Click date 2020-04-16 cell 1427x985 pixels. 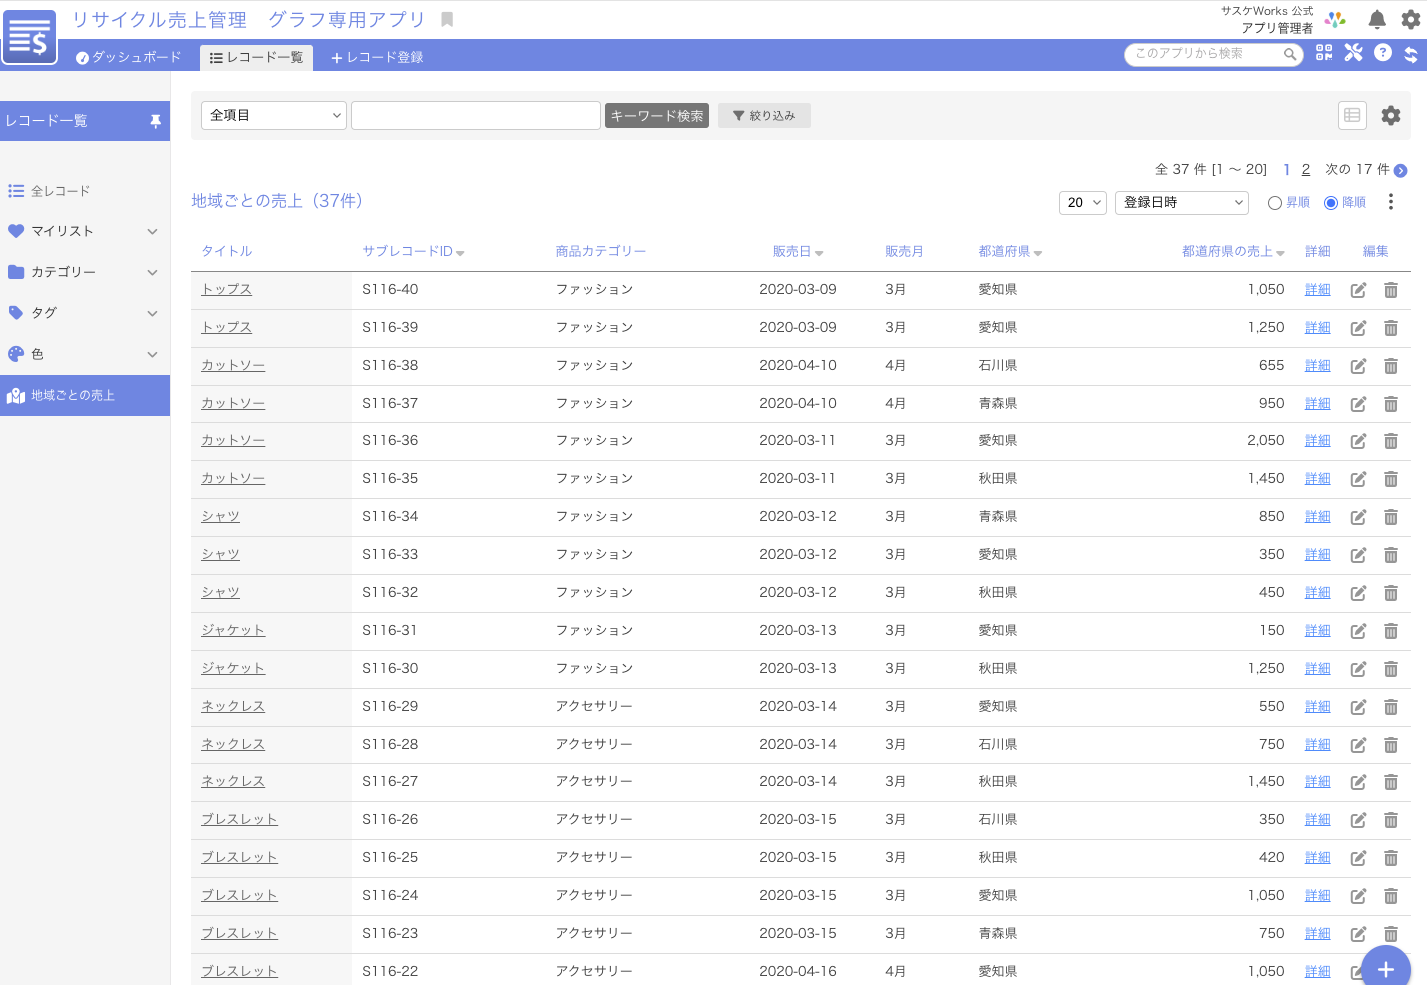pyautogui.click(x=798, y=972)
